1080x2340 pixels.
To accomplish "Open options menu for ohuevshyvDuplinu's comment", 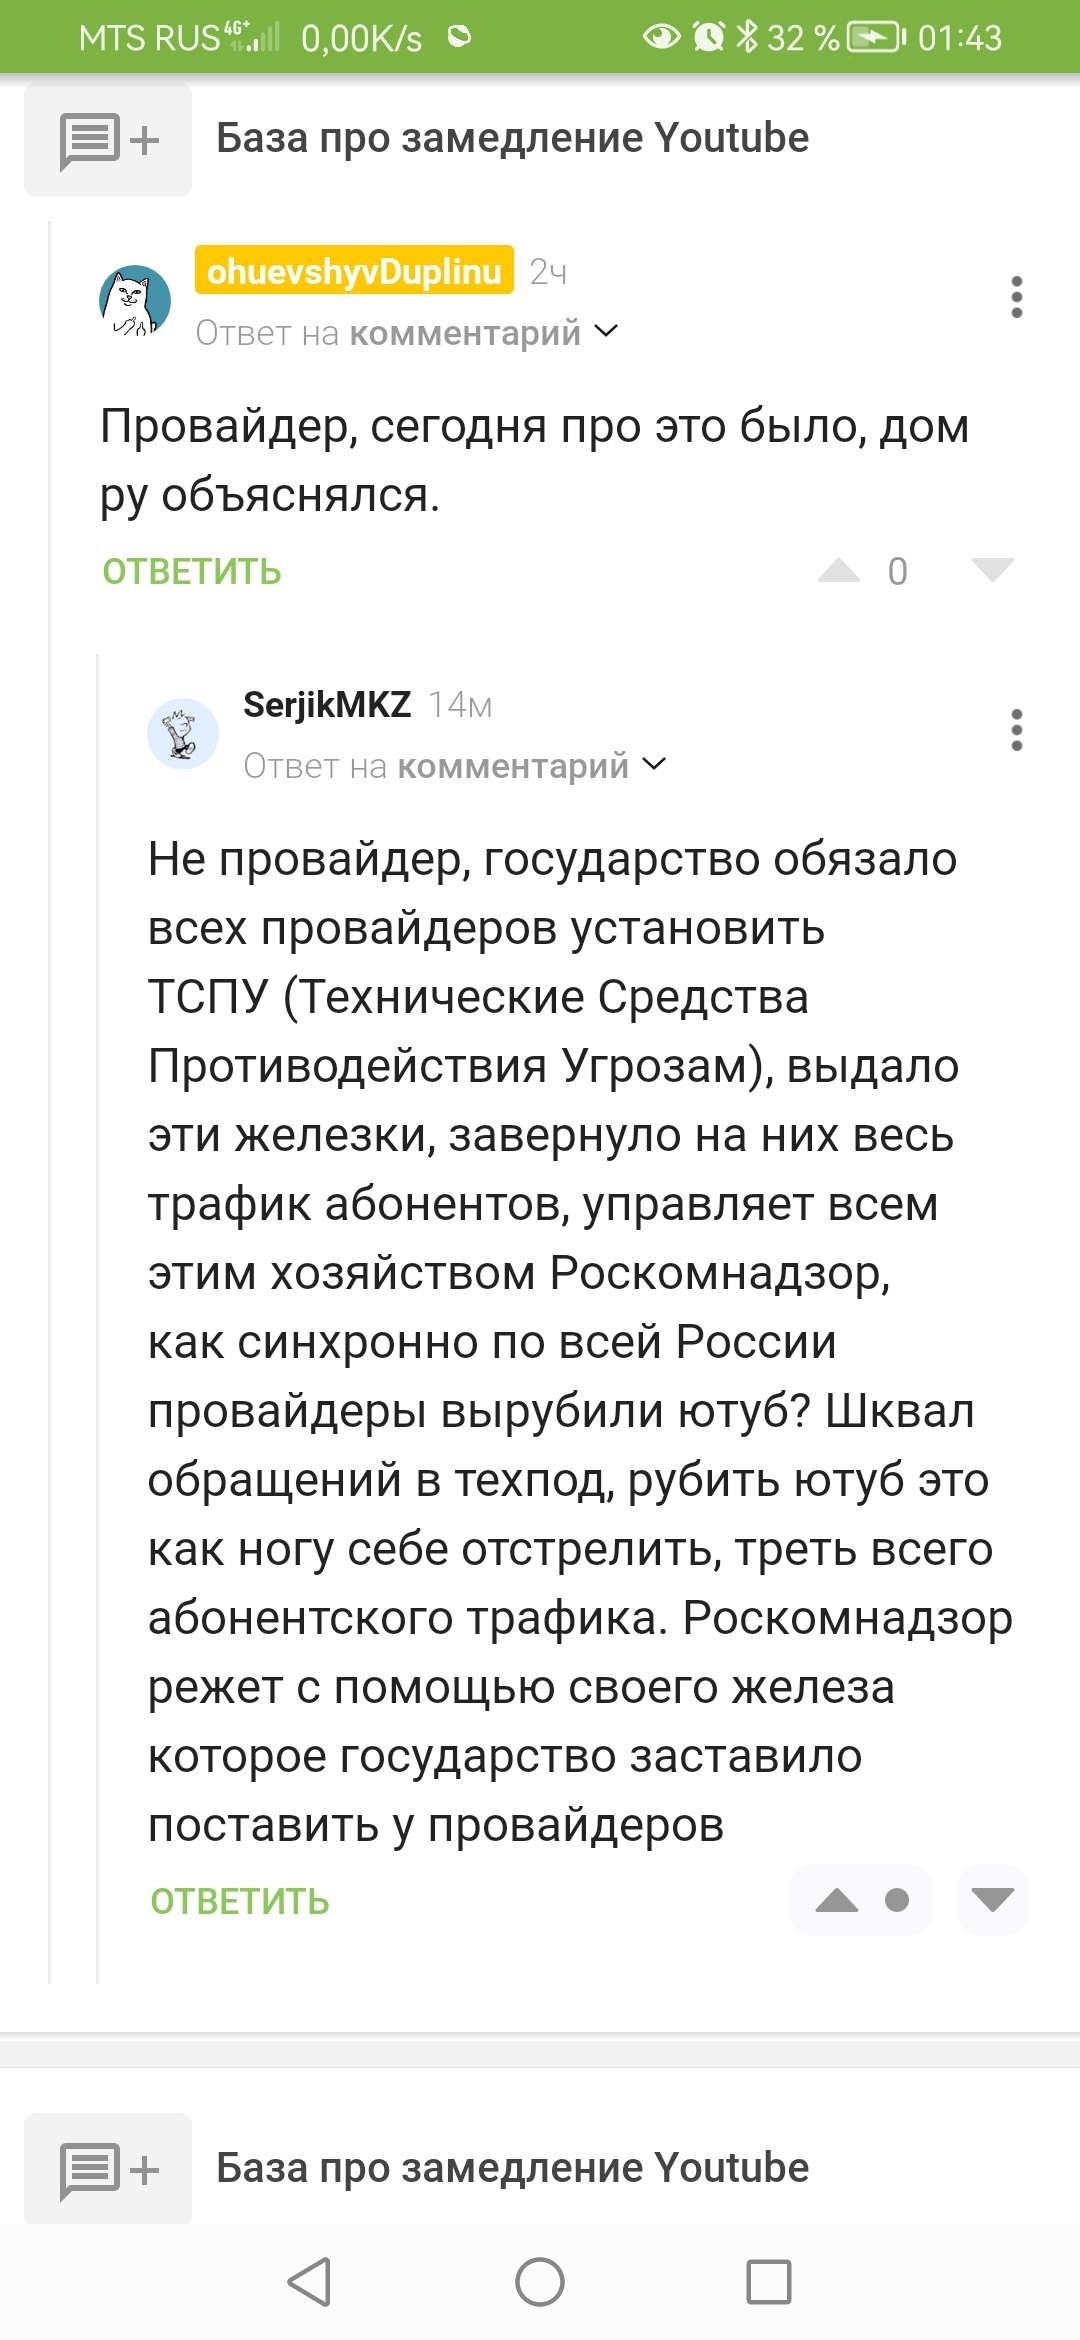I will coord(1016,297).
